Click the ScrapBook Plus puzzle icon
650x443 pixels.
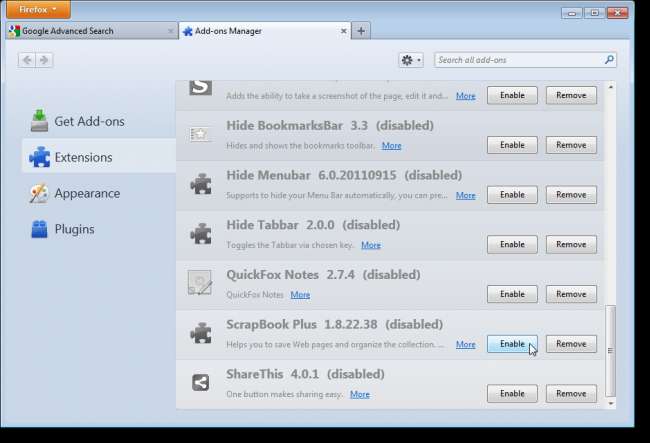click(x=201, y=333)
